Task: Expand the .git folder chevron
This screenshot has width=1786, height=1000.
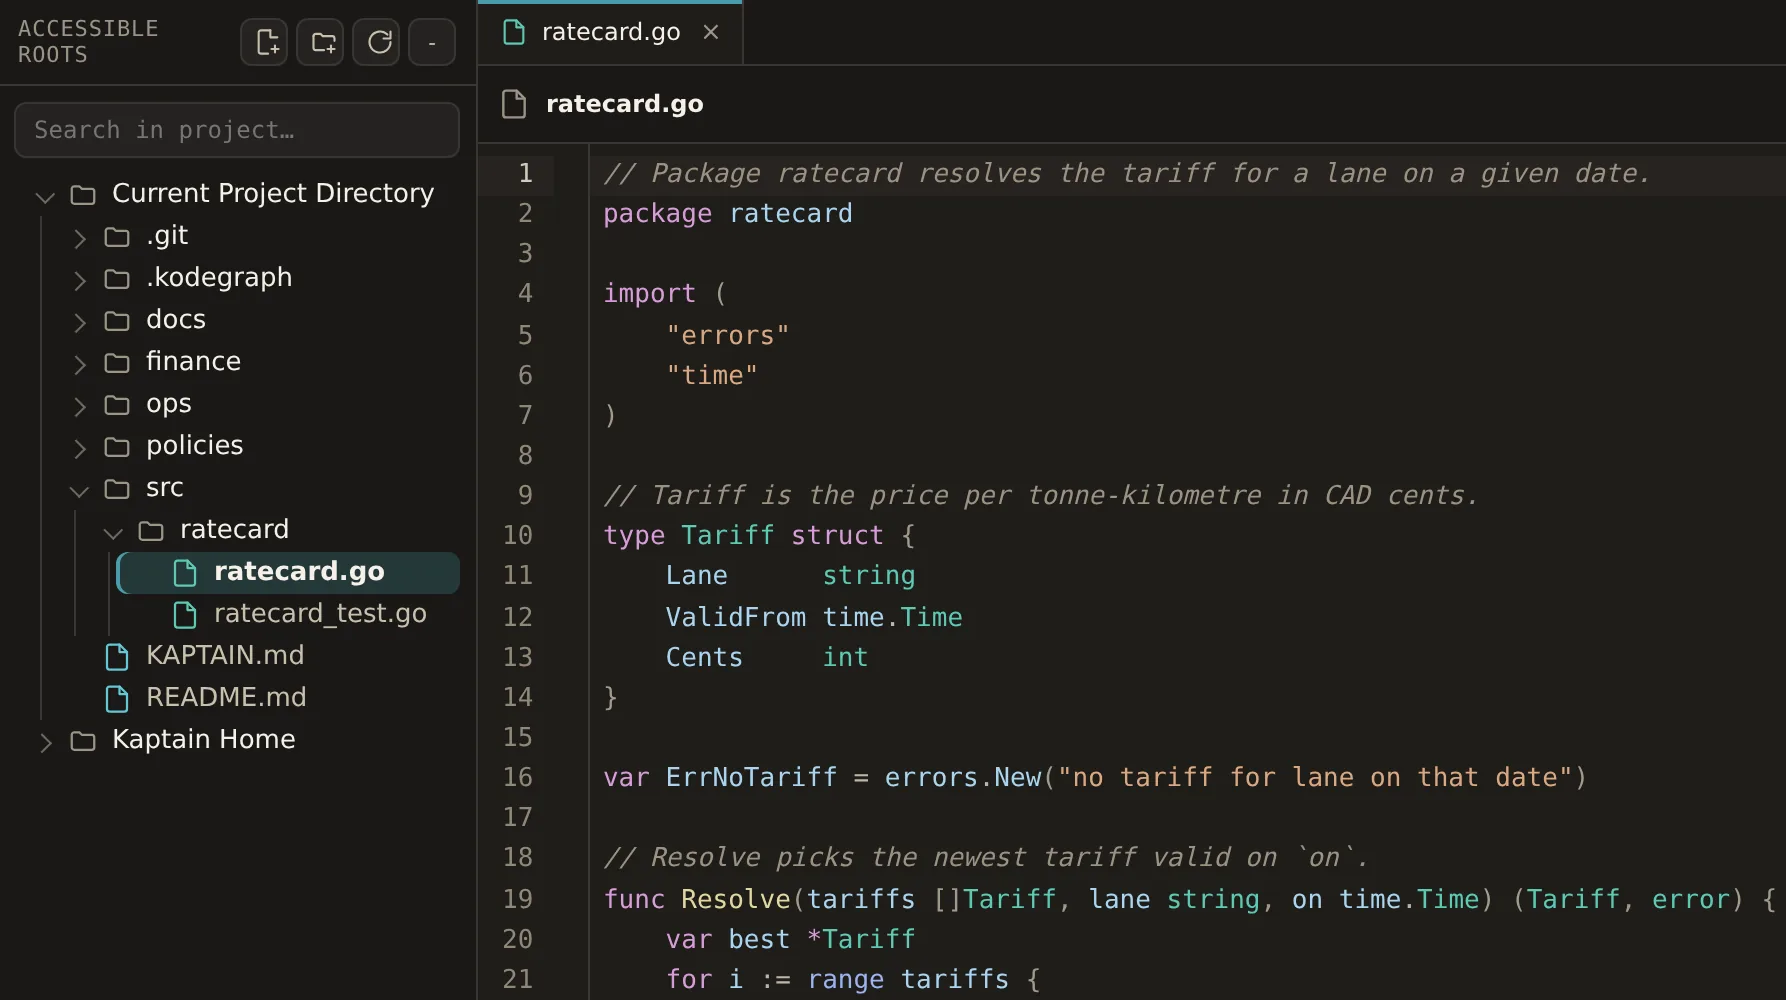Action: (79, 237)
